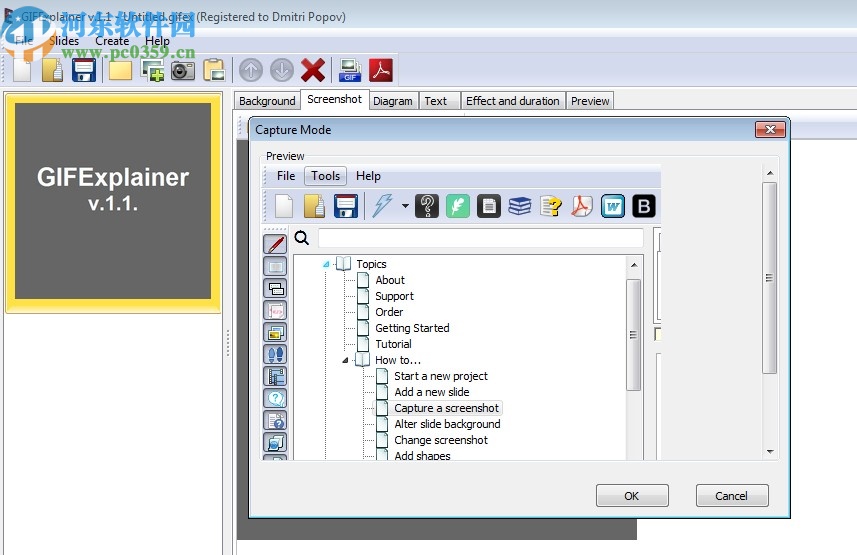Screen dimensions: 857x555
Task: Select the About topic
Action: pos(390,280)
